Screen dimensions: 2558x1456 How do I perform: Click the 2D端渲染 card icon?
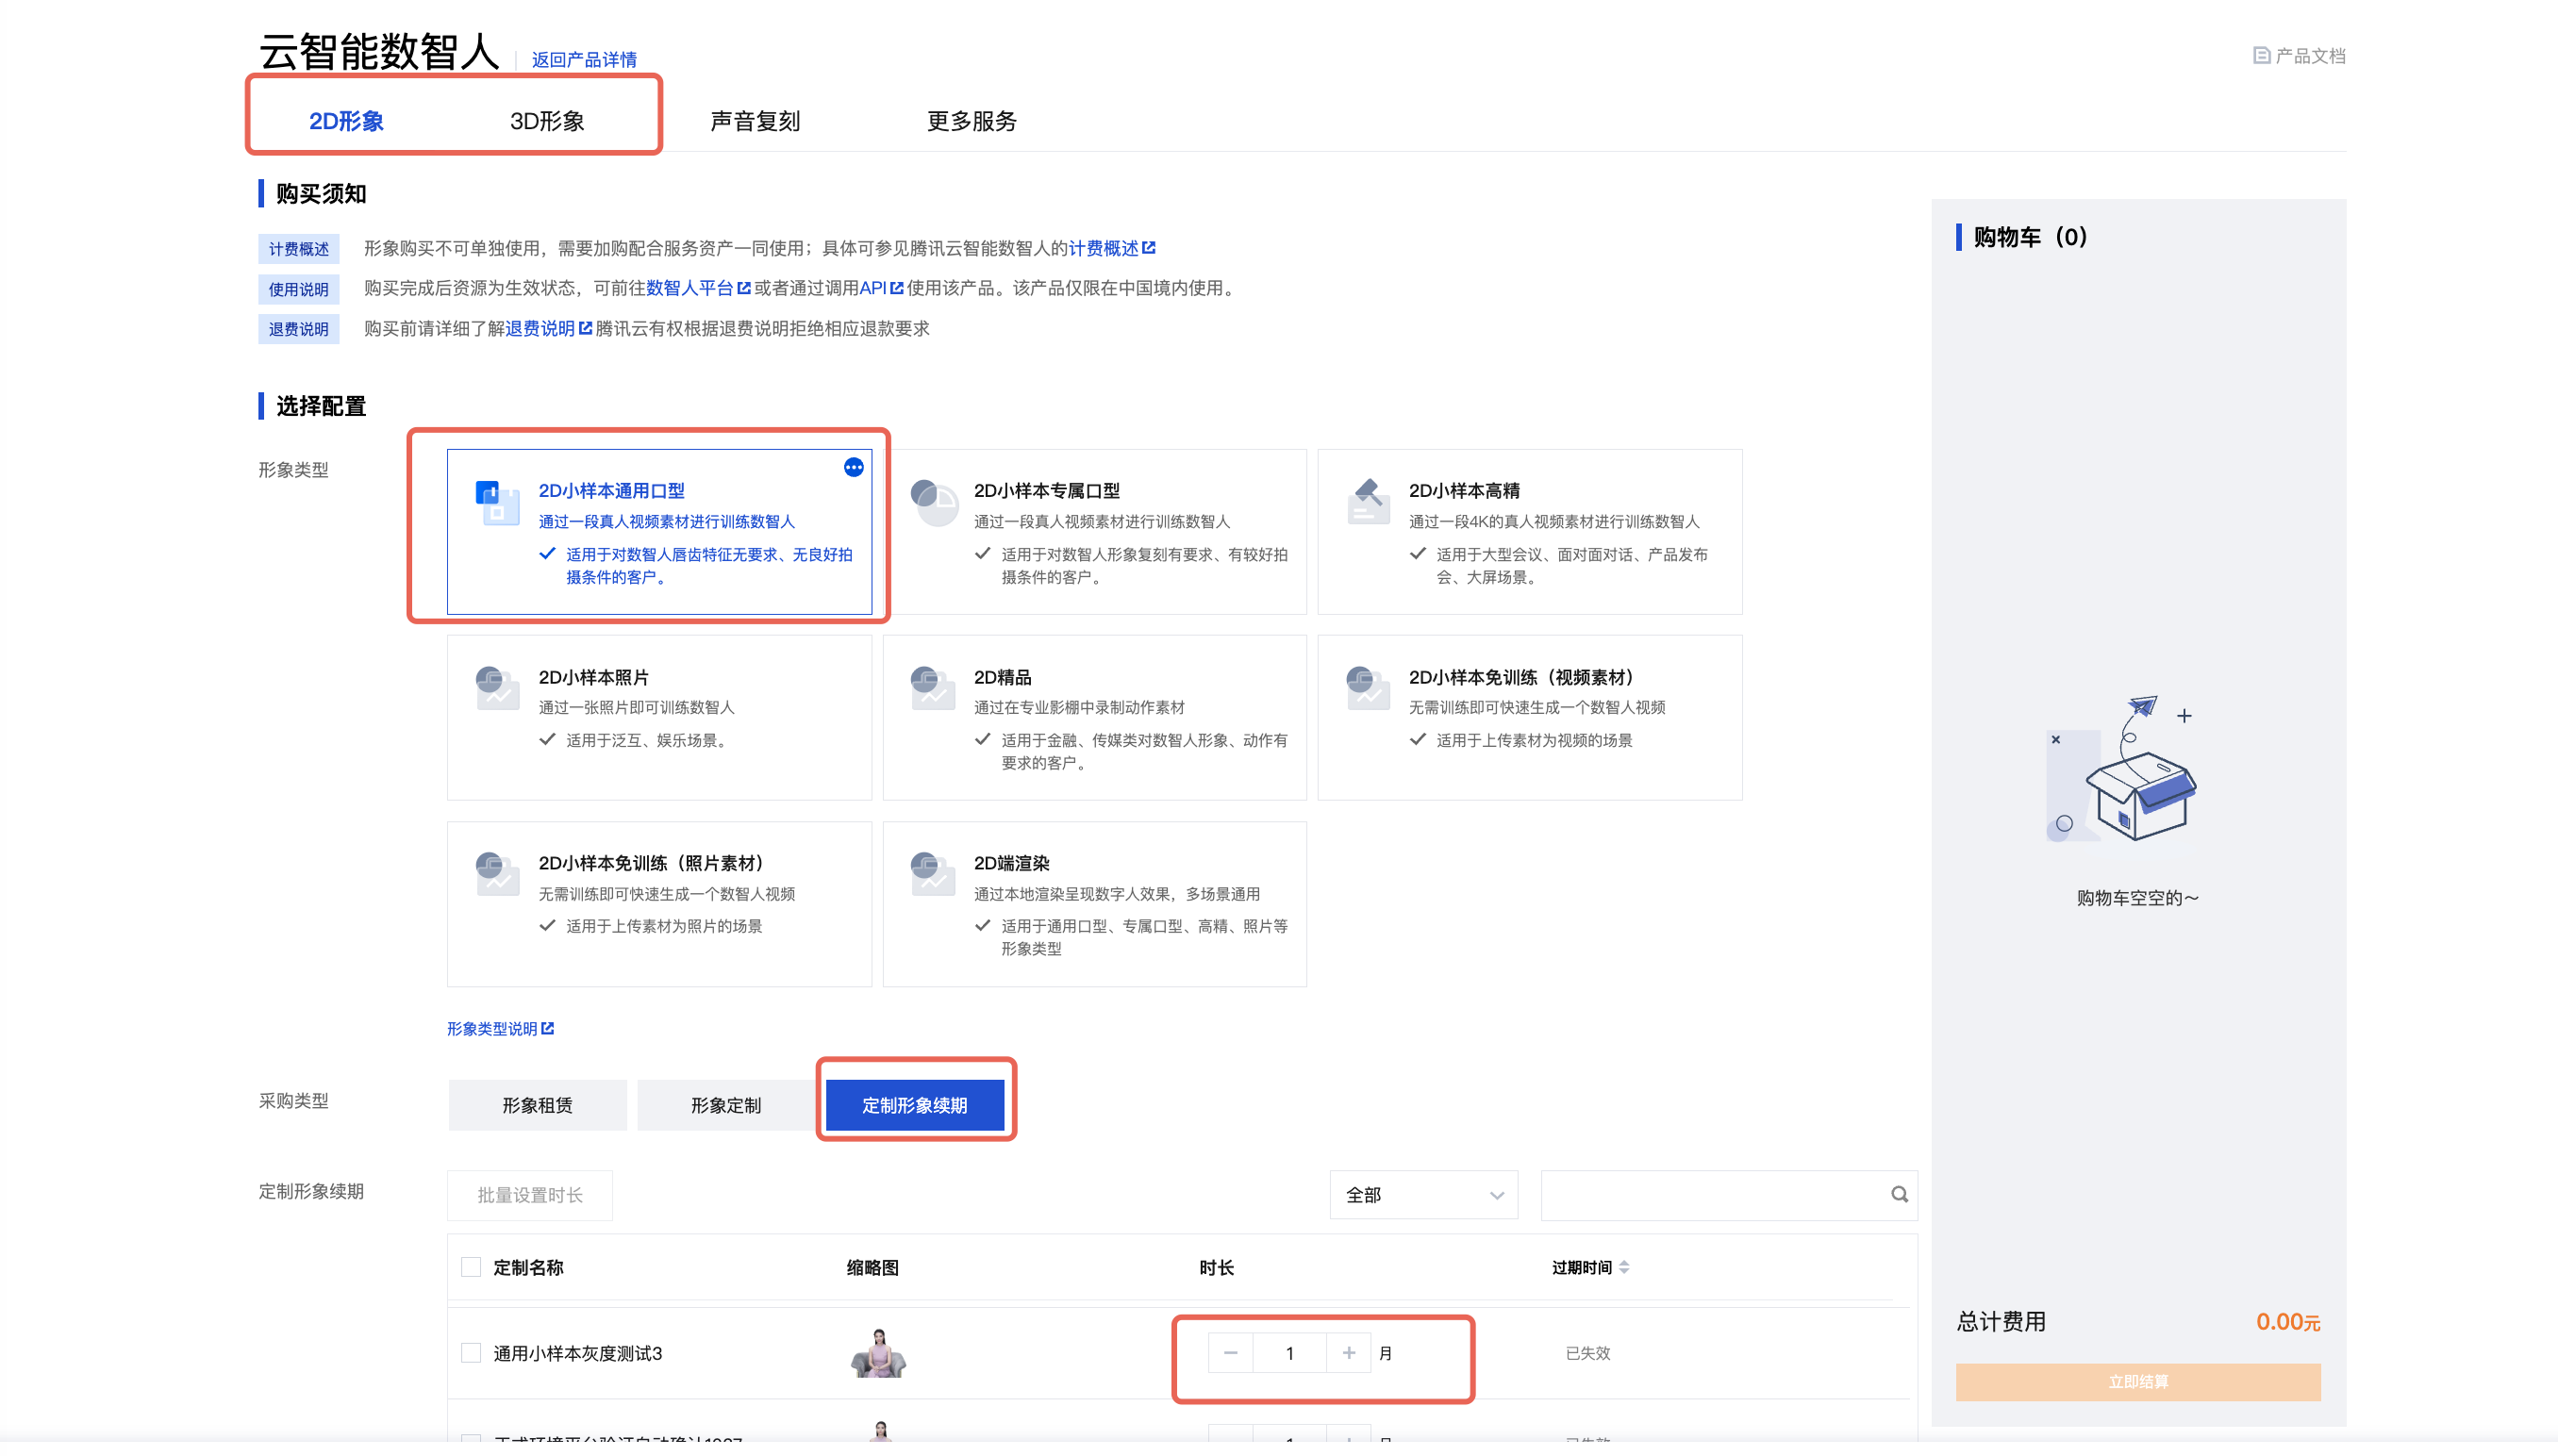(x=933, y=874)
